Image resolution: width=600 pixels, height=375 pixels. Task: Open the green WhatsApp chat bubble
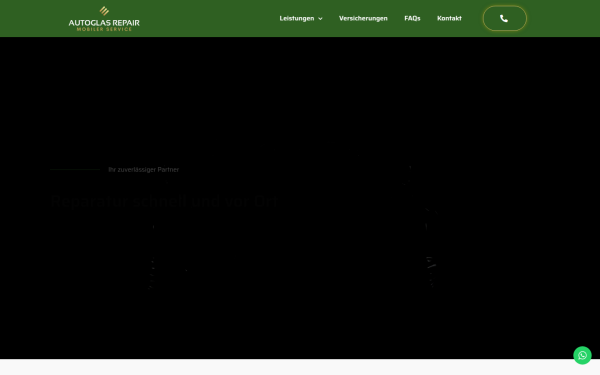pos(582,355)
